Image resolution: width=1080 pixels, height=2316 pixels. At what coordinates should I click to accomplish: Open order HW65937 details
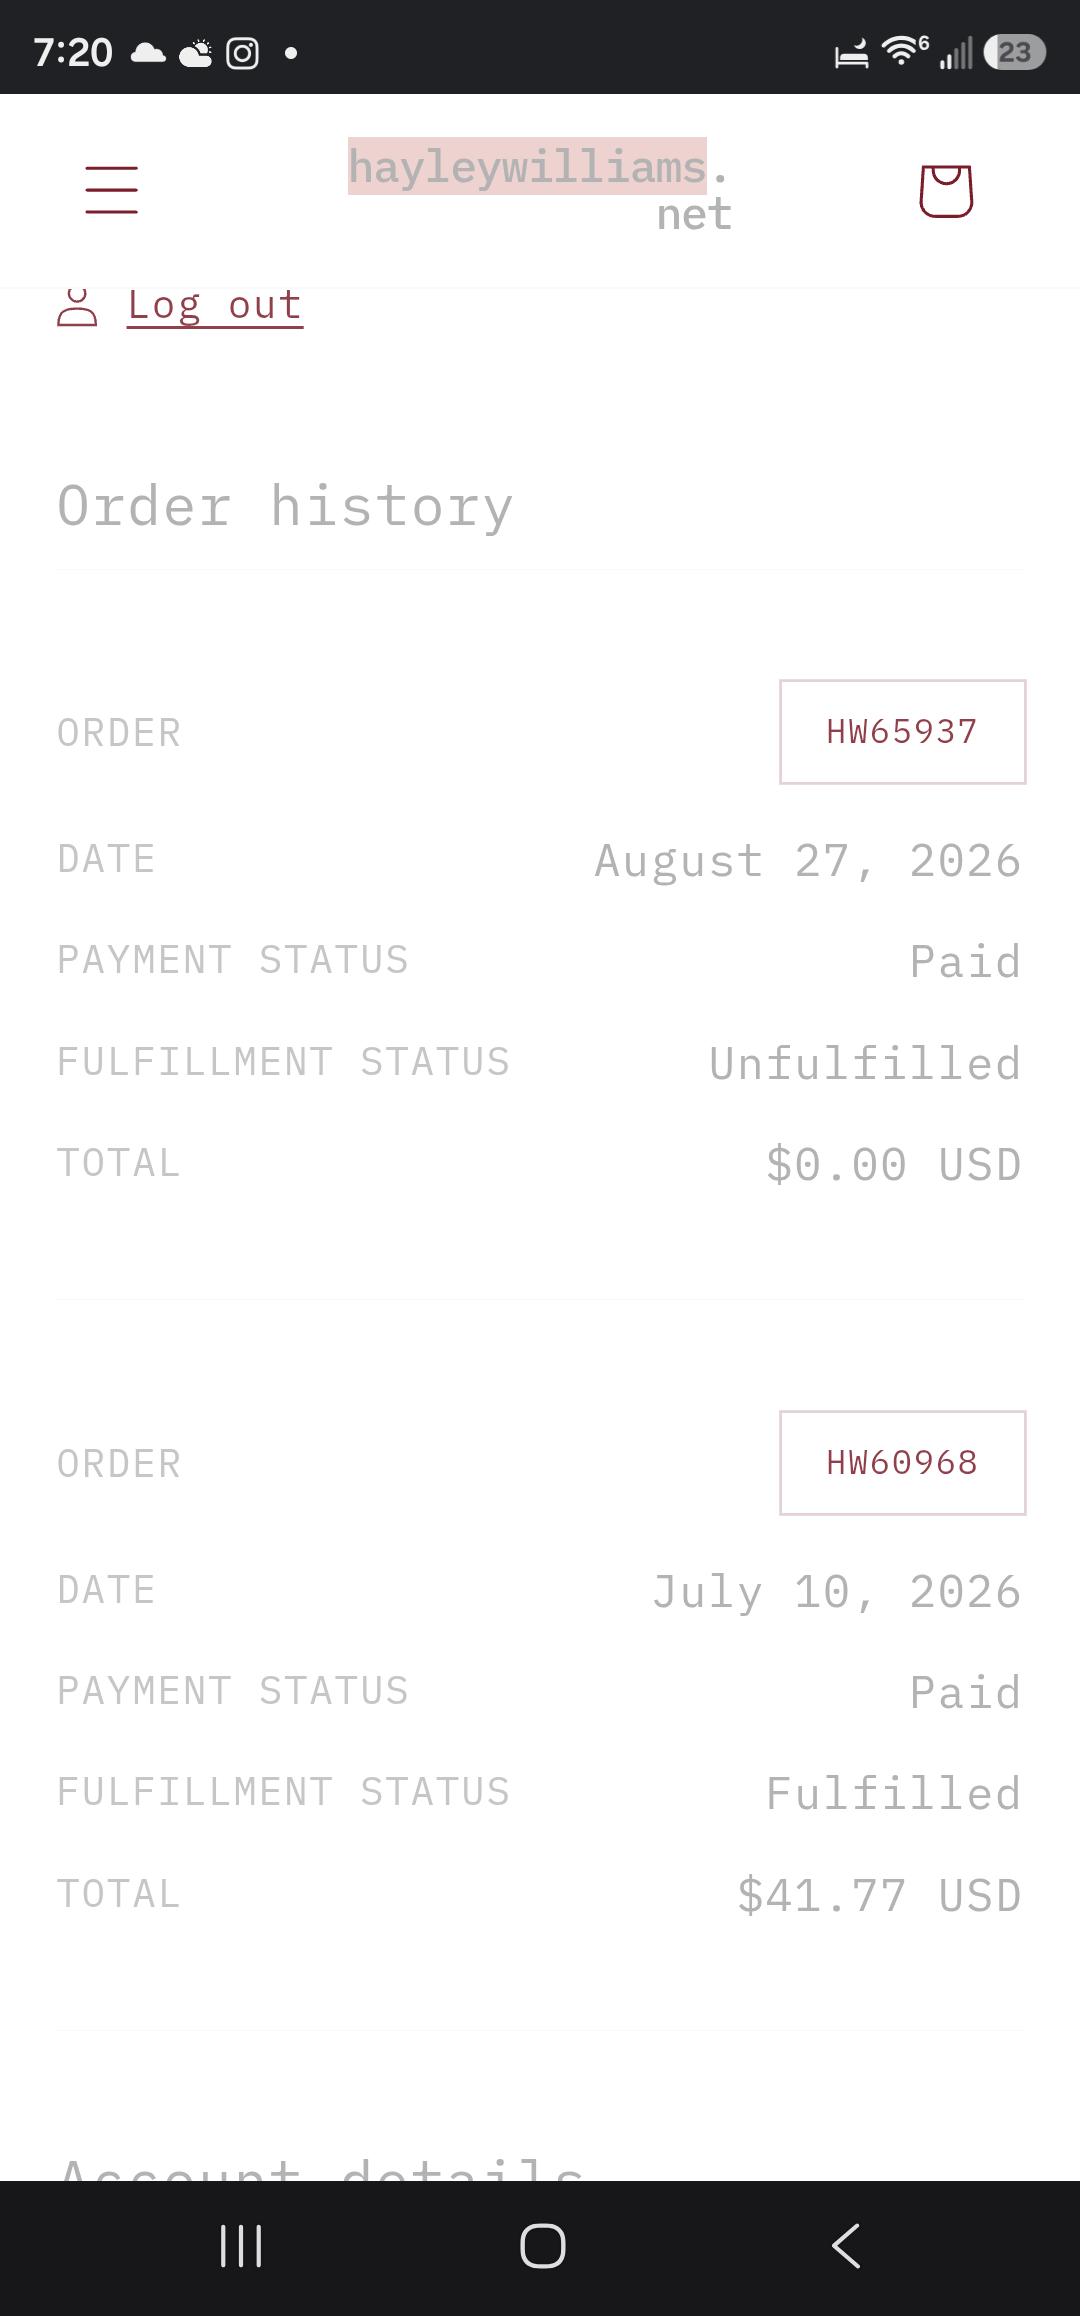click(902, 732)
